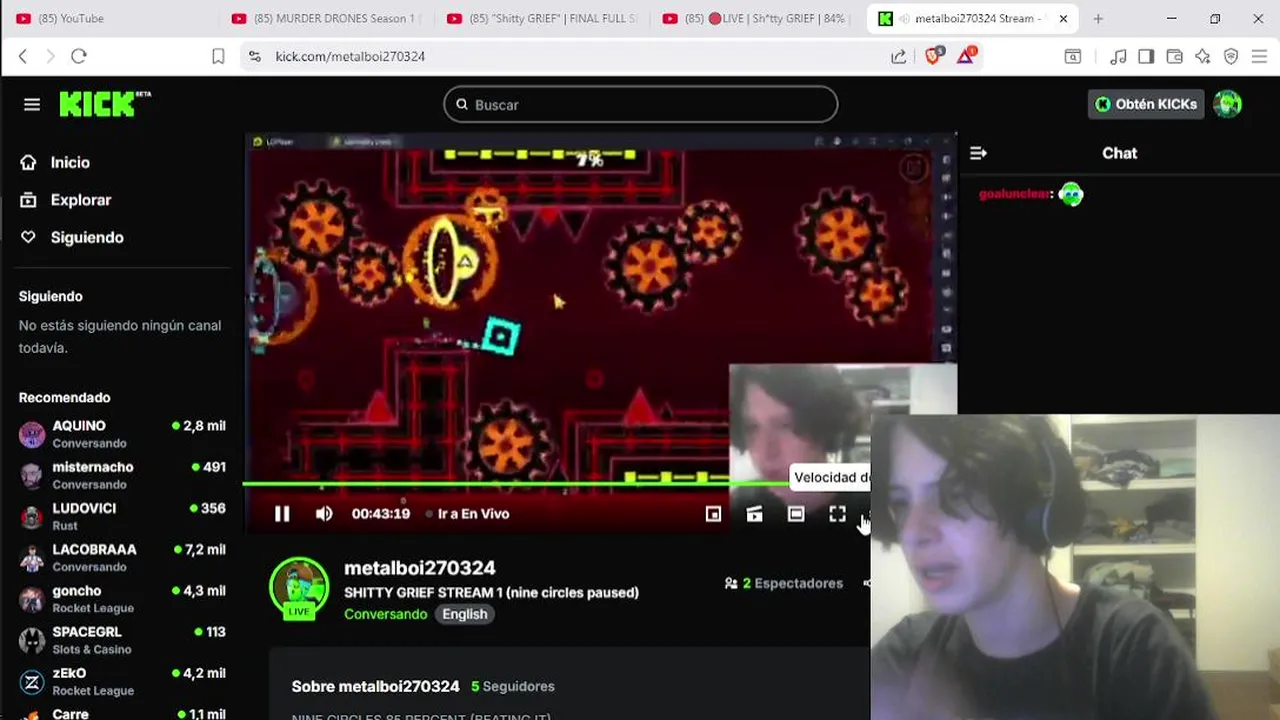Enter fullscreen in the video player
This screenshot has height=720, width=1280.
(x=837, y=514)
